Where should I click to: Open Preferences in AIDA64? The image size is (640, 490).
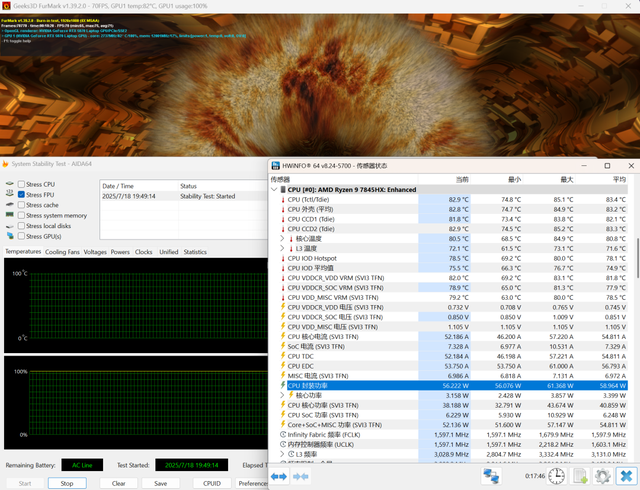pyautogui.click(x=252, y=483)
